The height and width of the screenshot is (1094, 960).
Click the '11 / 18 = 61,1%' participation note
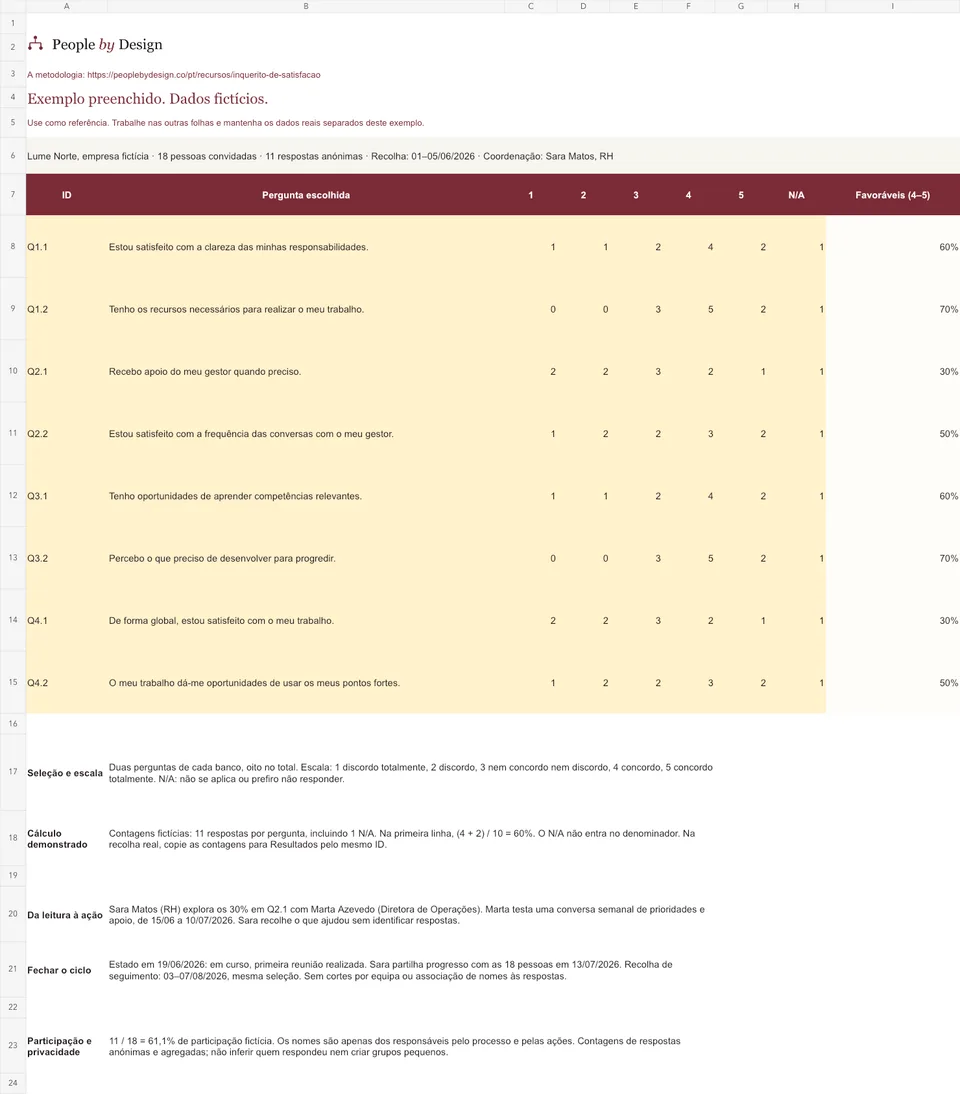click(394, 1047)
